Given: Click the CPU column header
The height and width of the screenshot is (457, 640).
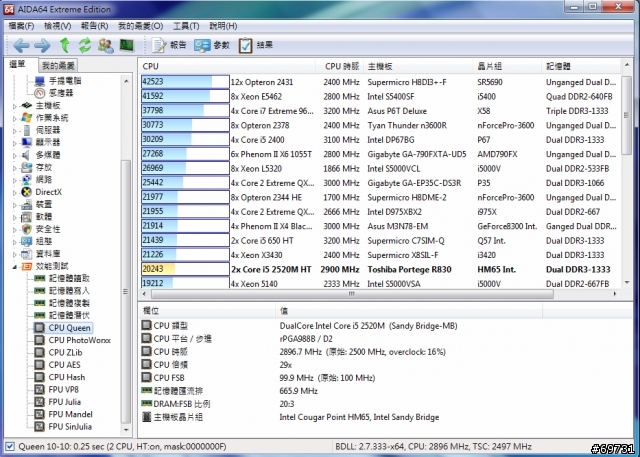Looking at the screenshot, I should pyautogui.click(x=227, y=66).
